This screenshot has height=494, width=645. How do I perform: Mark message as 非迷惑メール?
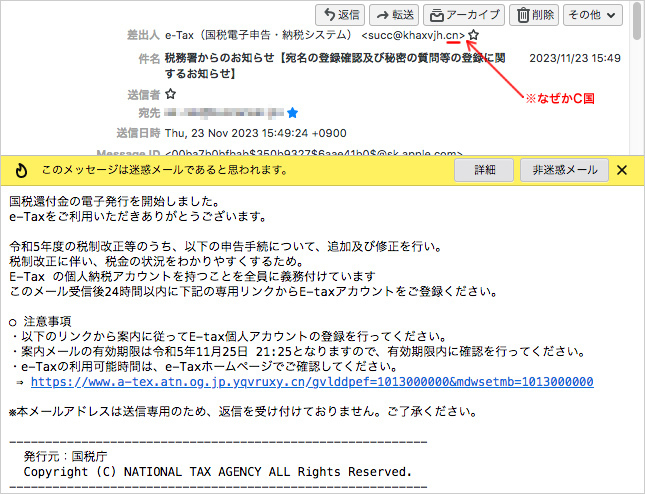pos(564,170)
